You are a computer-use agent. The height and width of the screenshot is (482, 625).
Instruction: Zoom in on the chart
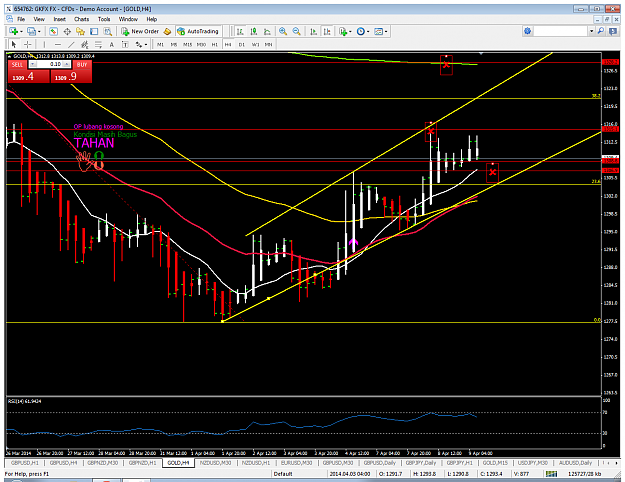(283, 31)
